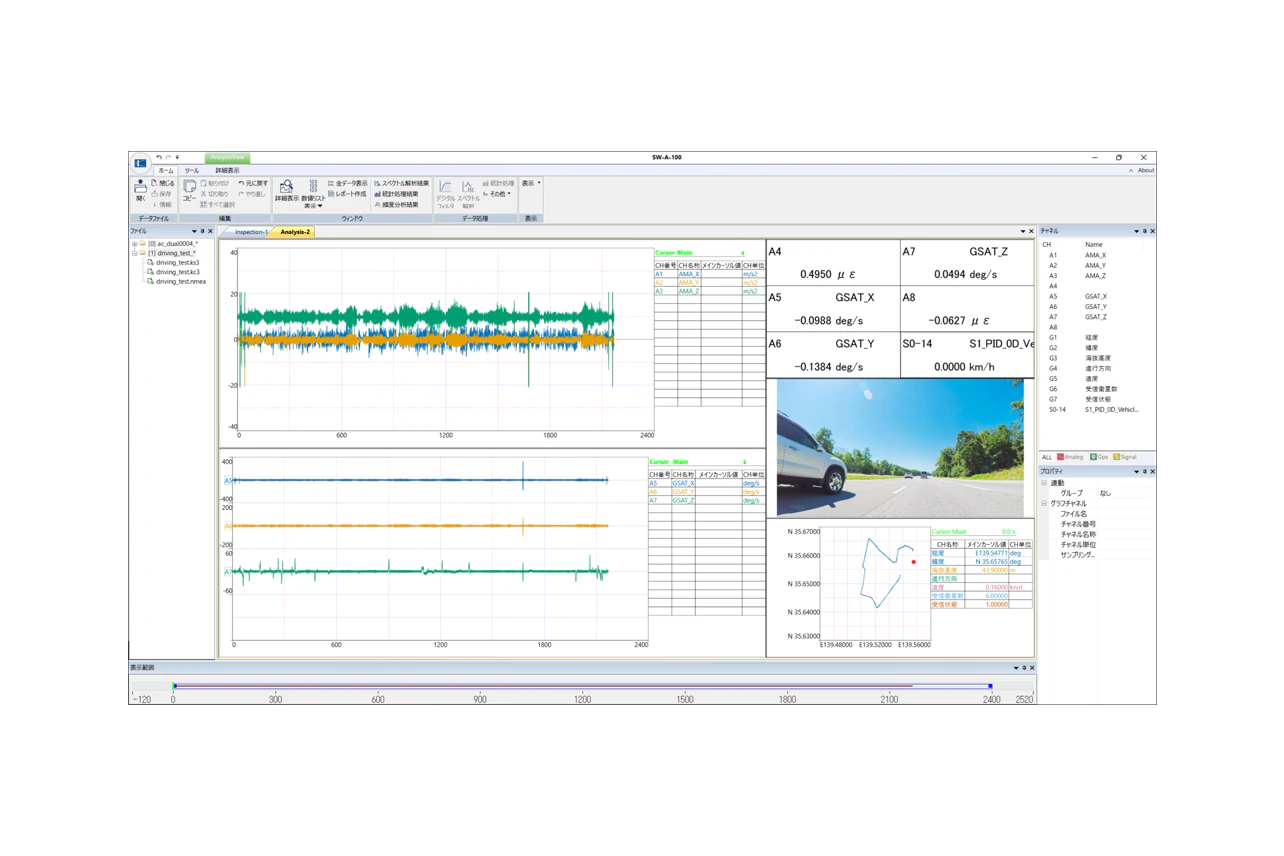1284x856 pixels.
Task: Click the コピー (Copy) icon in ribbon
Action: click(189, 190)
